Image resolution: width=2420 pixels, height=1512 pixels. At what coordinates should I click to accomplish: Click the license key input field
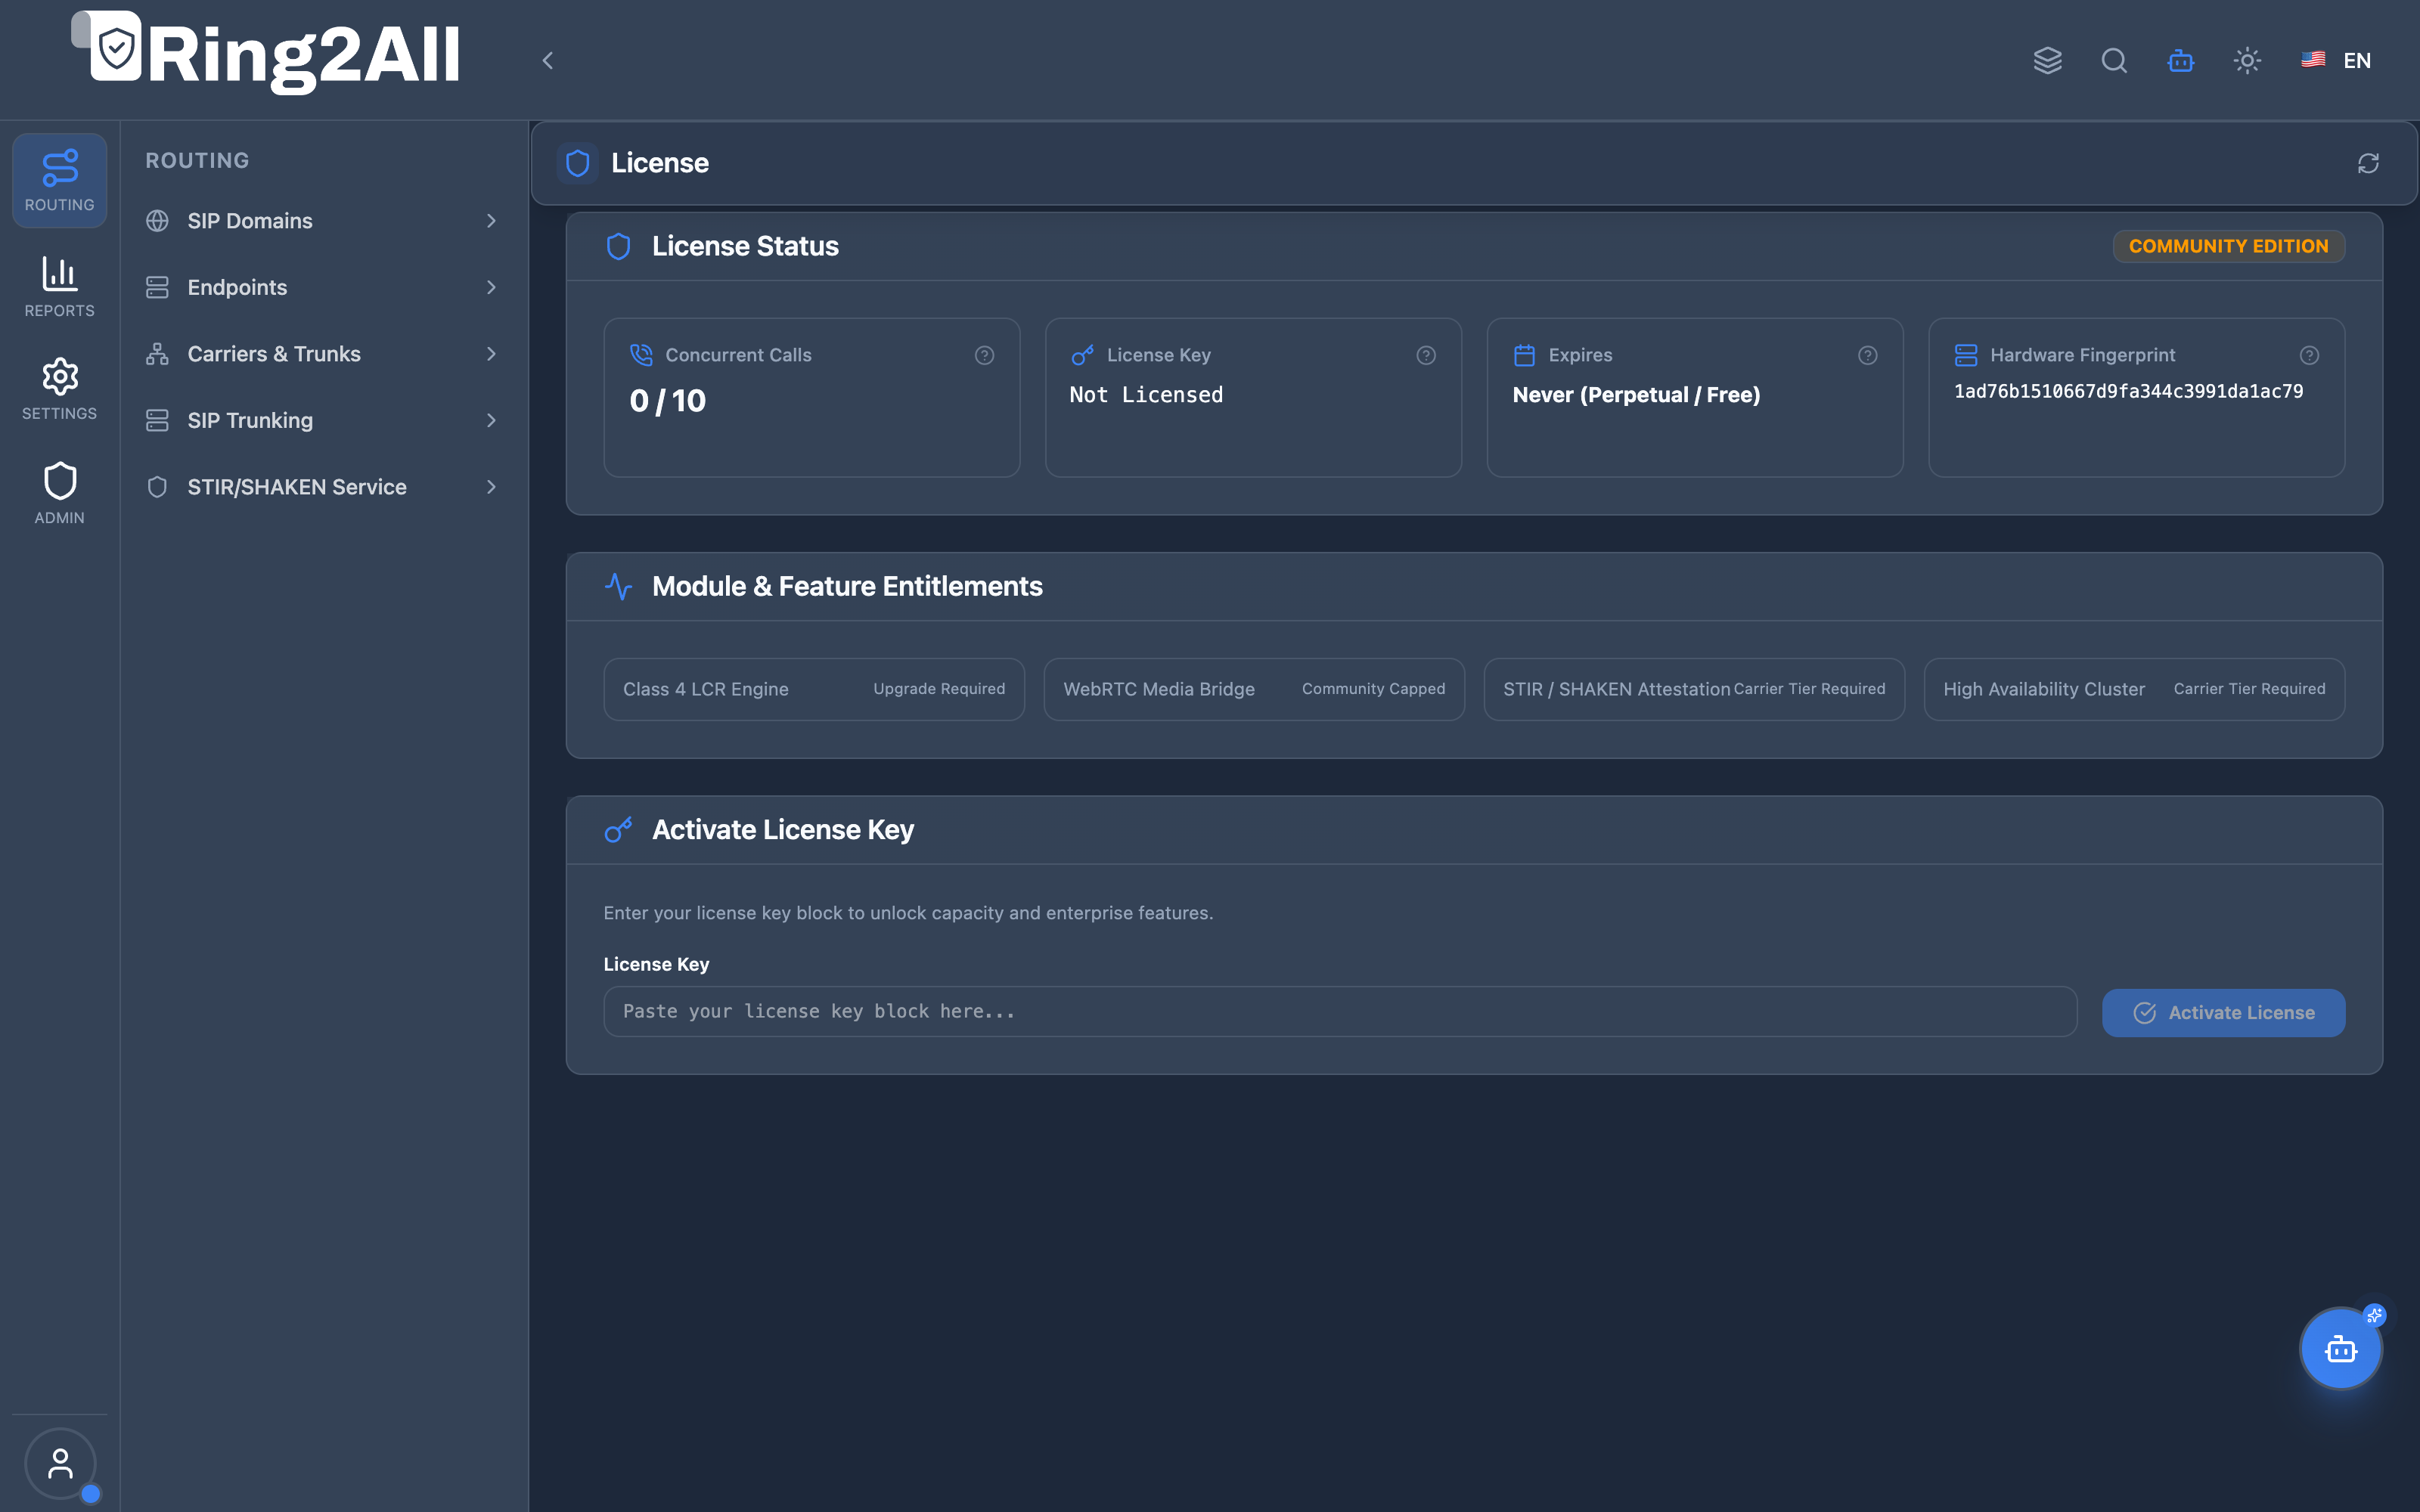coord(1340,1012)
